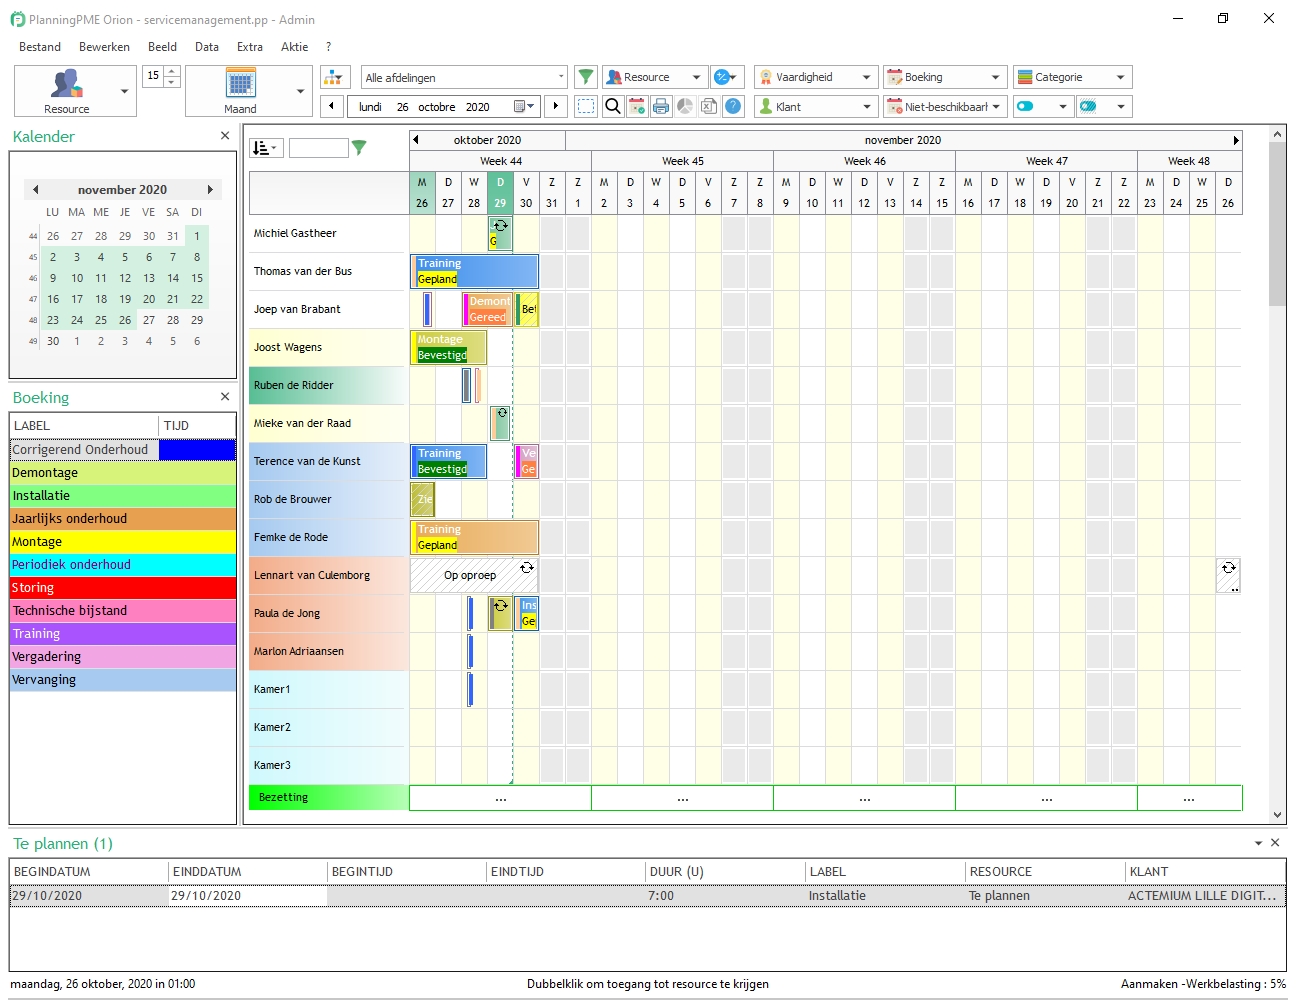Click green funnel beside resource search box

(x=359, y=148)
